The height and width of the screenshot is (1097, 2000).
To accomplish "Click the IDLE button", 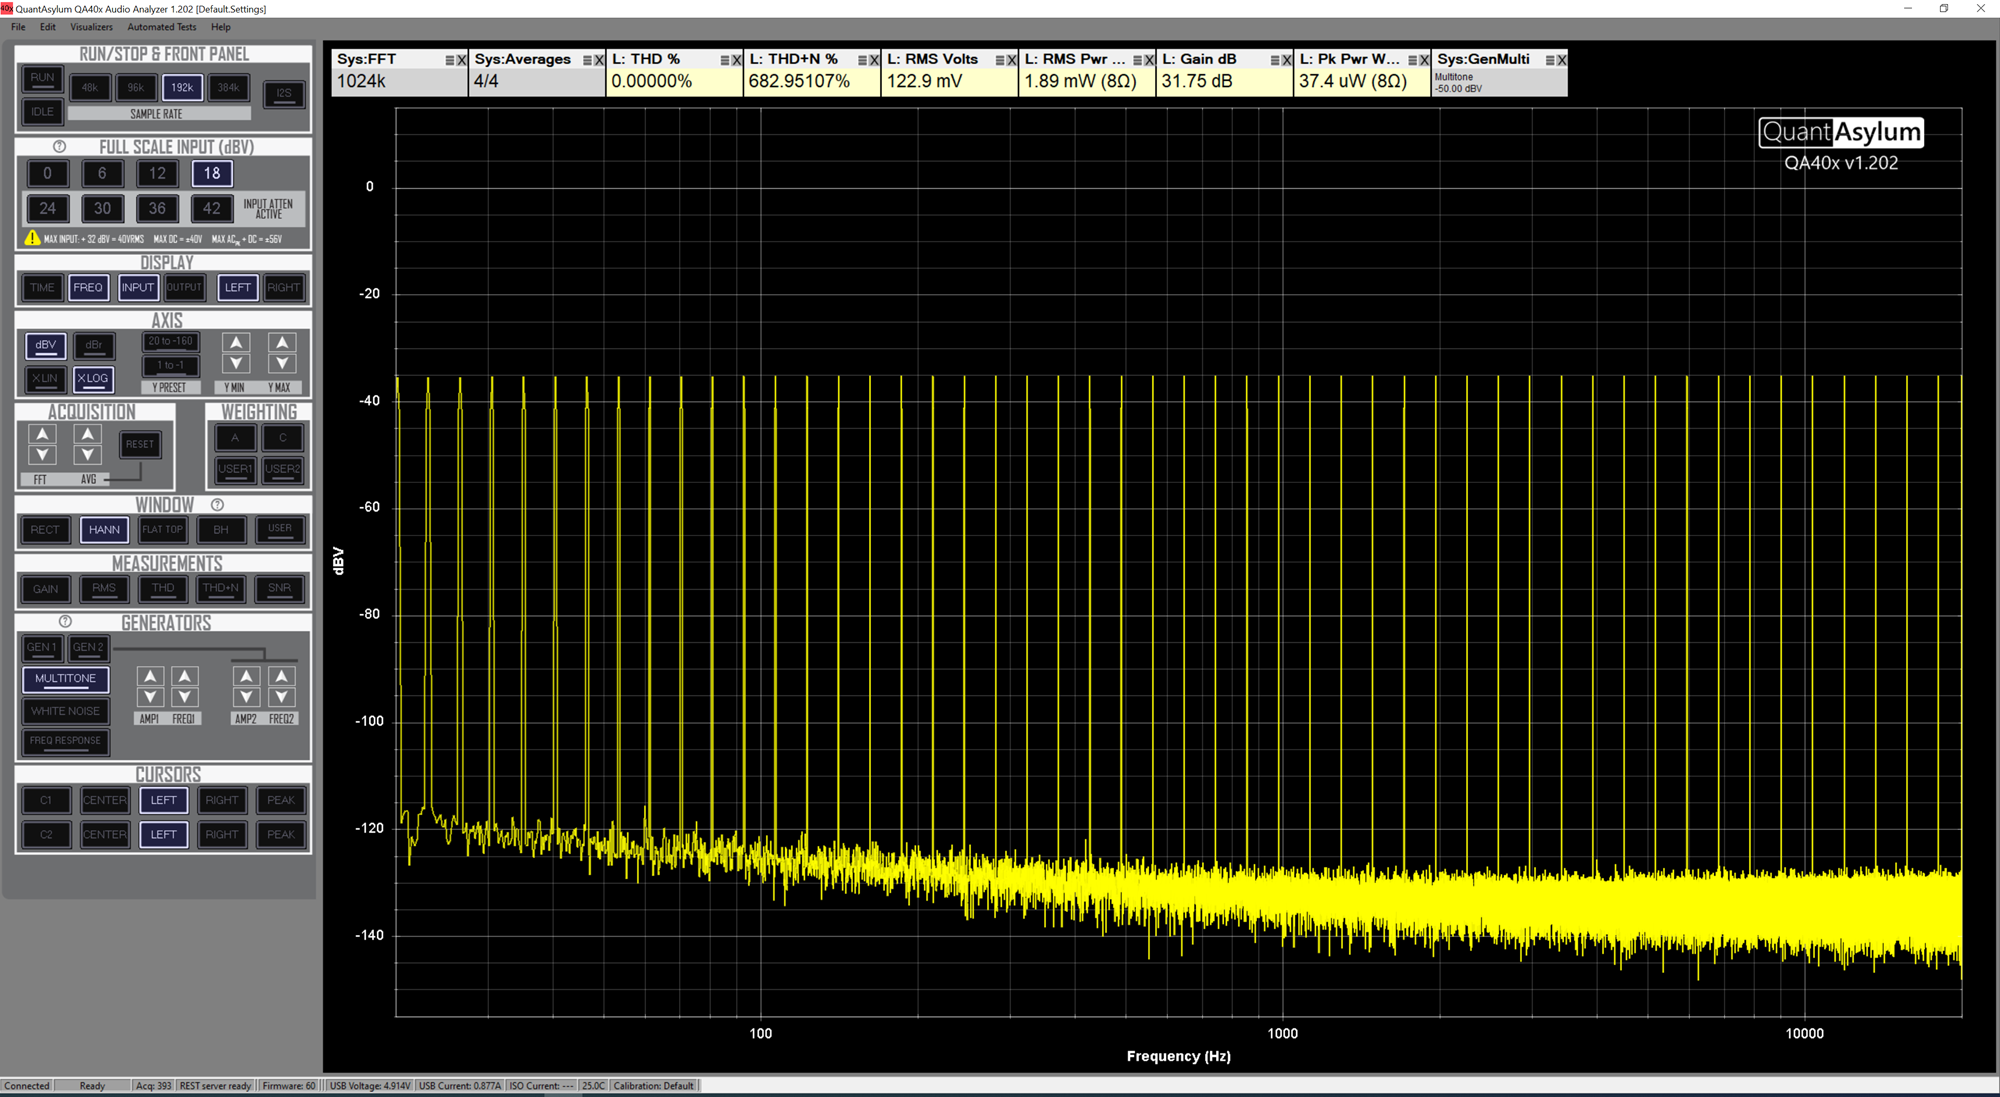I will tap(42, 112).
